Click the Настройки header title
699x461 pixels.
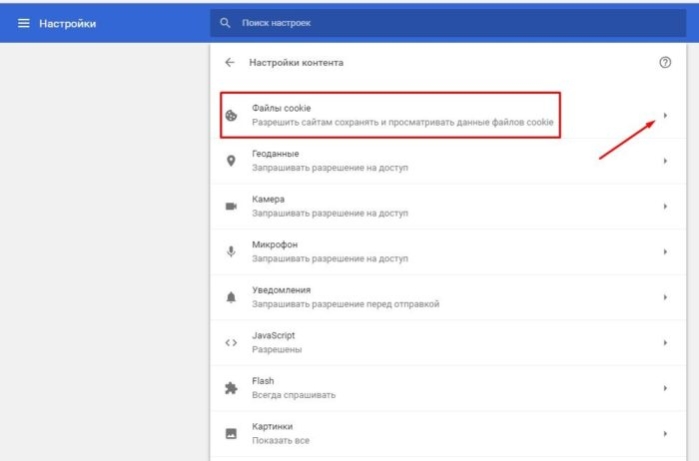pyautogui.click(x=68, y=24)
